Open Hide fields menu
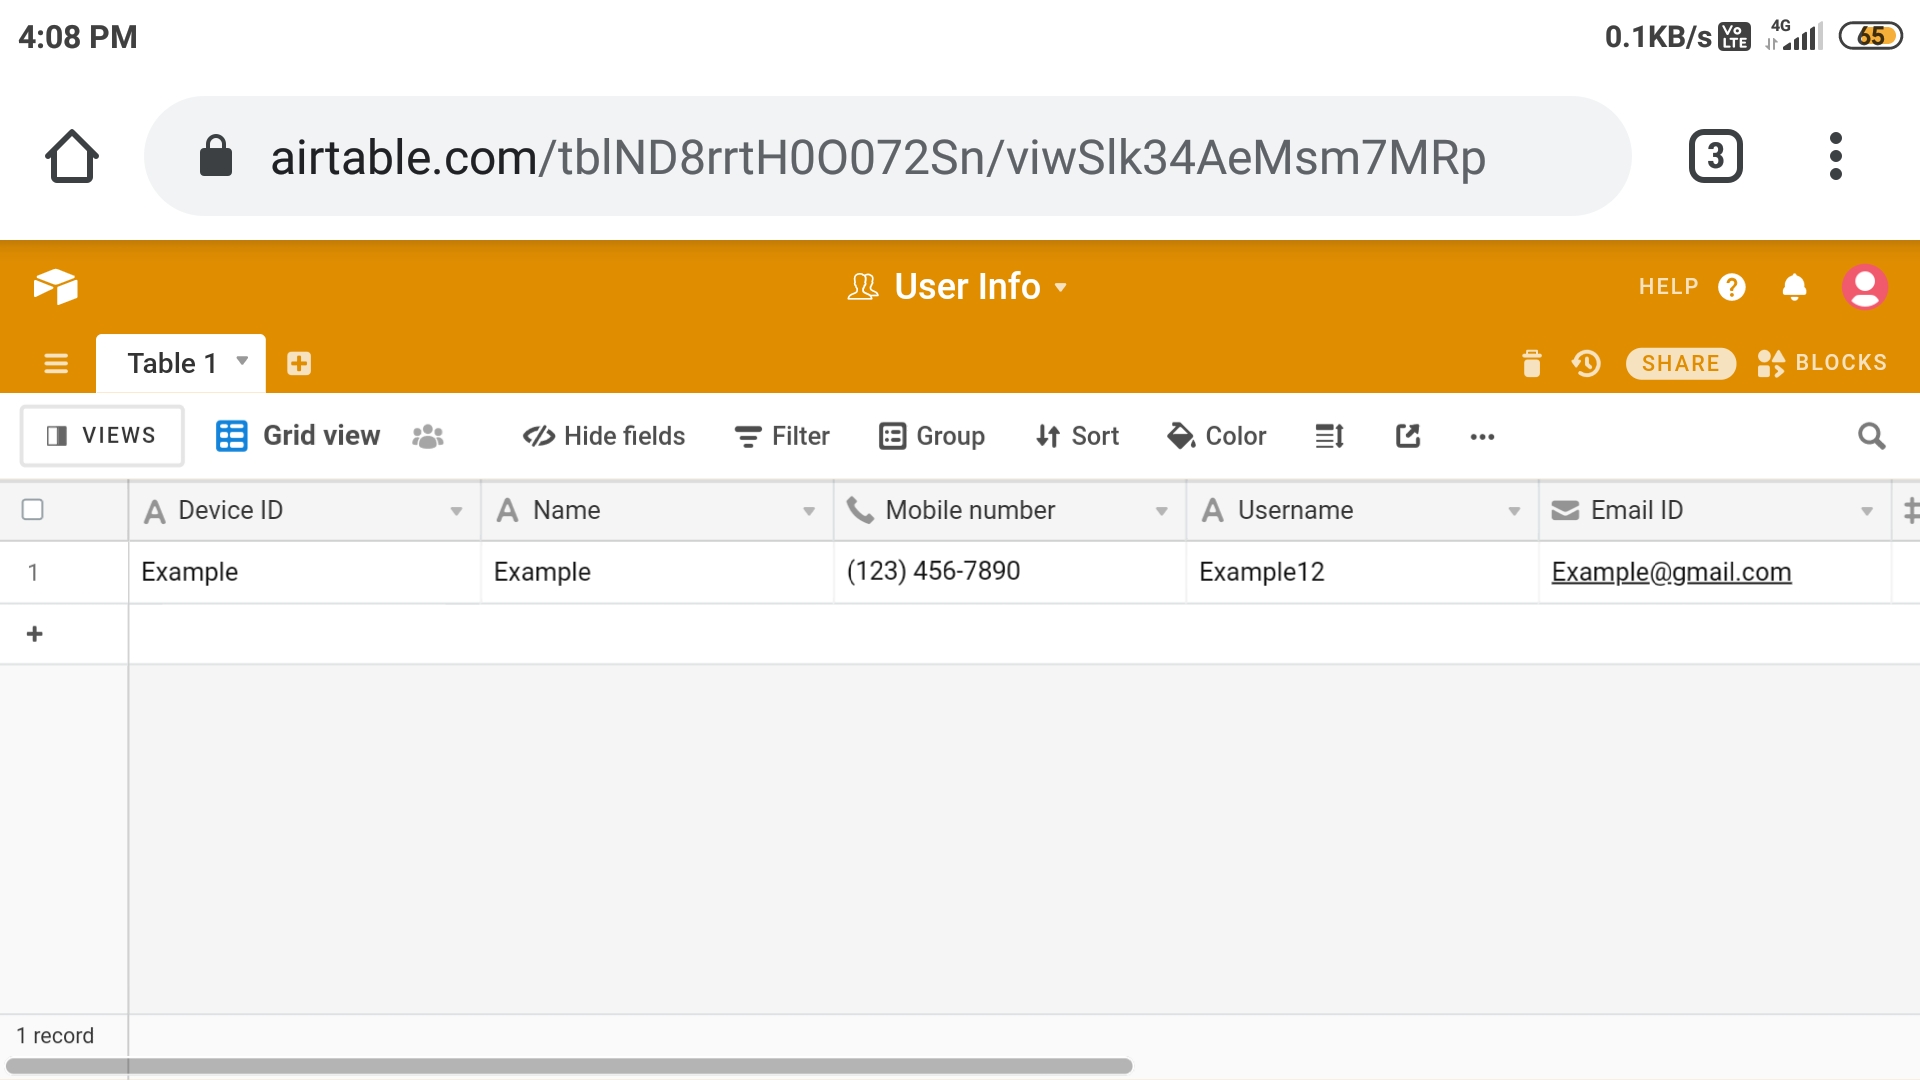This screenshot has height=1080, width=1920. (604, 436)
